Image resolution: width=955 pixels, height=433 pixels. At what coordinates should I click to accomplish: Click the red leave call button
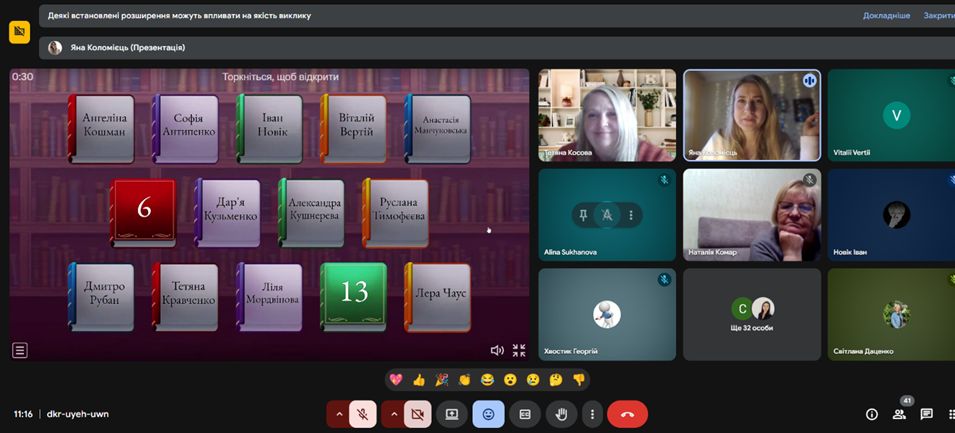coord(627,414)
